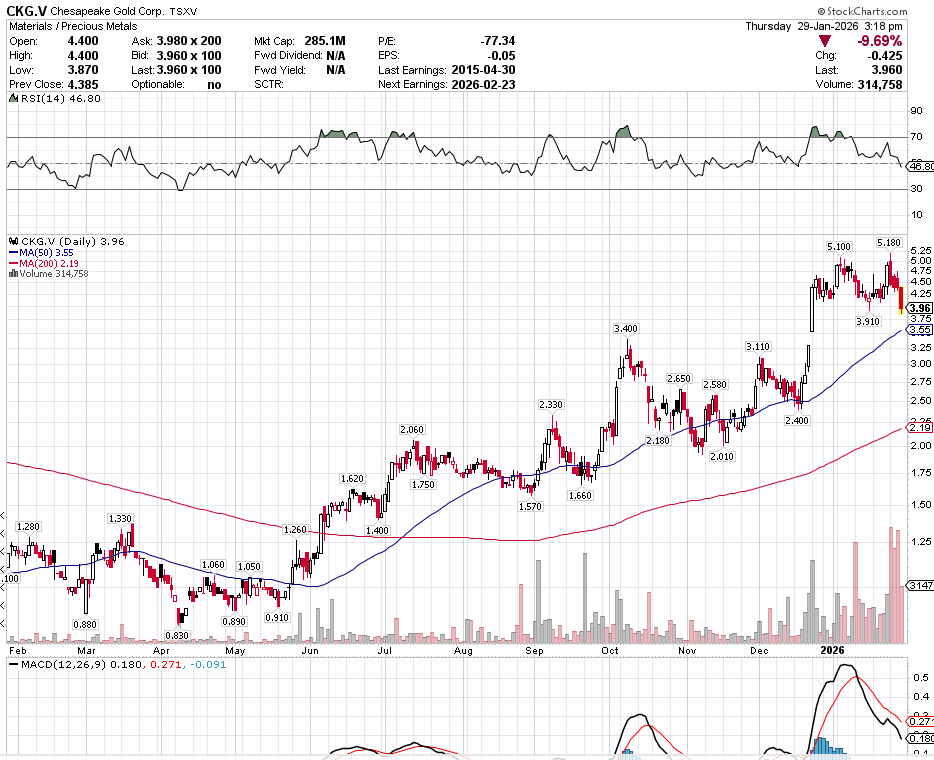934x760 pixels.
Task: Click the Jul month label on time axis
Action: click(x=384, y=650)
